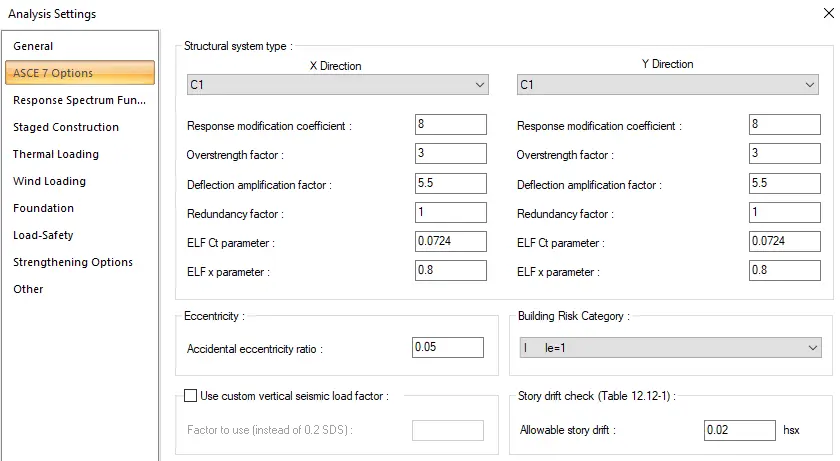Click Y Direction redundancy factor field
The image size is (840, 461).
[x=784, y=212]
